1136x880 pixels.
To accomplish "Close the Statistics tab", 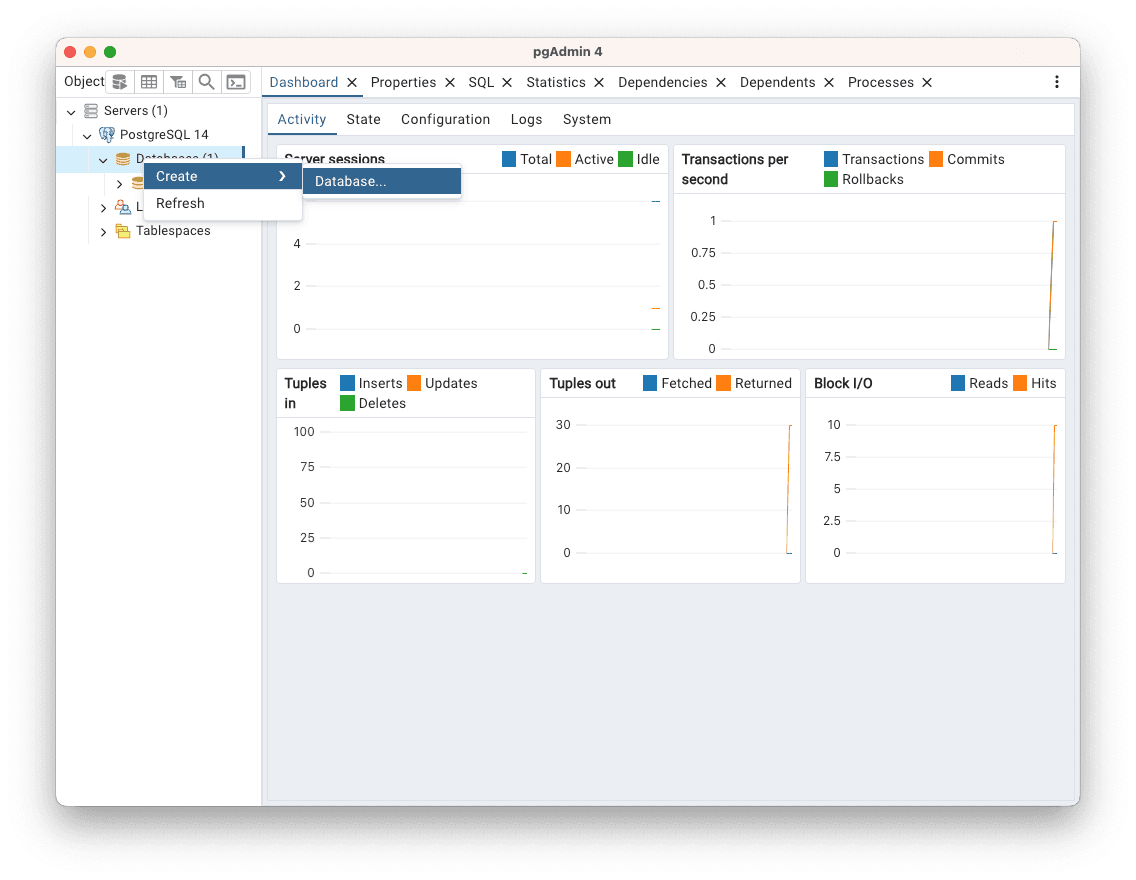I will pos(599,83).
